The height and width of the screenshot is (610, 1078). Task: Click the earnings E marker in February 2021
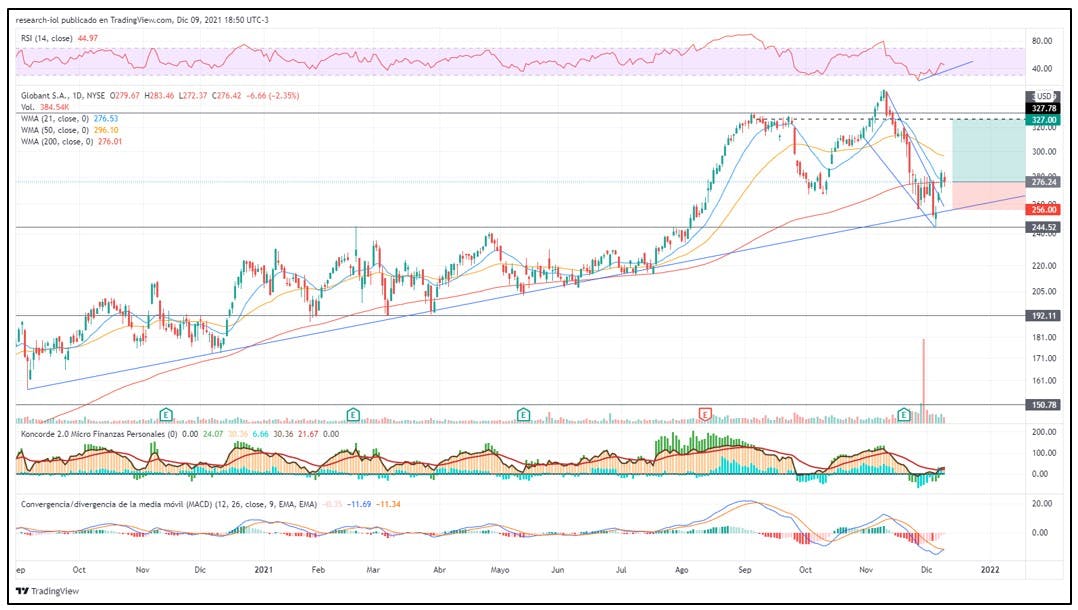pos(353,414)
